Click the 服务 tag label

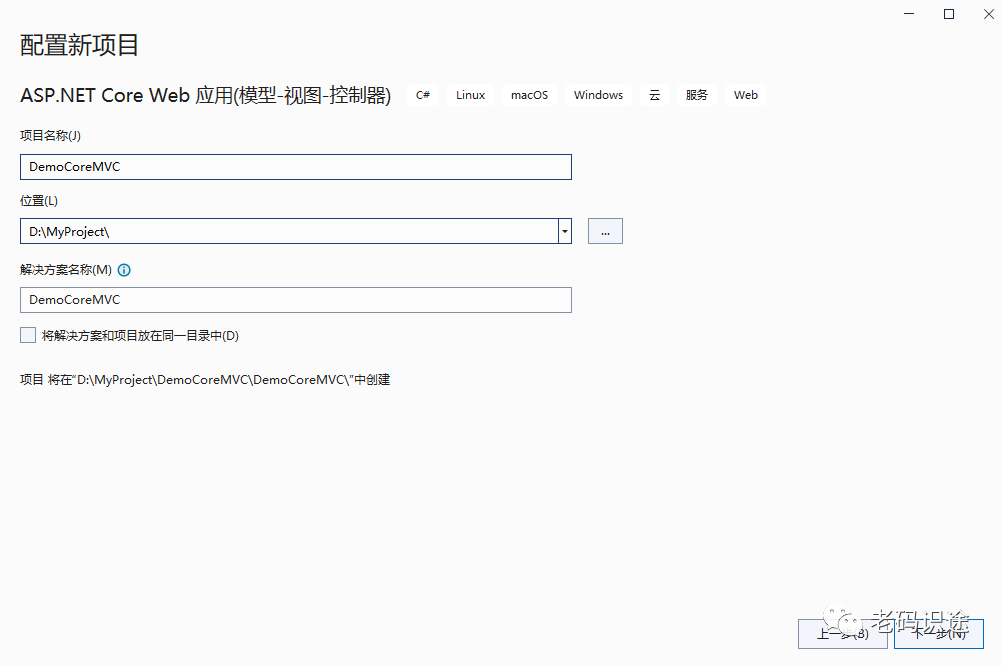click(697, 95)
